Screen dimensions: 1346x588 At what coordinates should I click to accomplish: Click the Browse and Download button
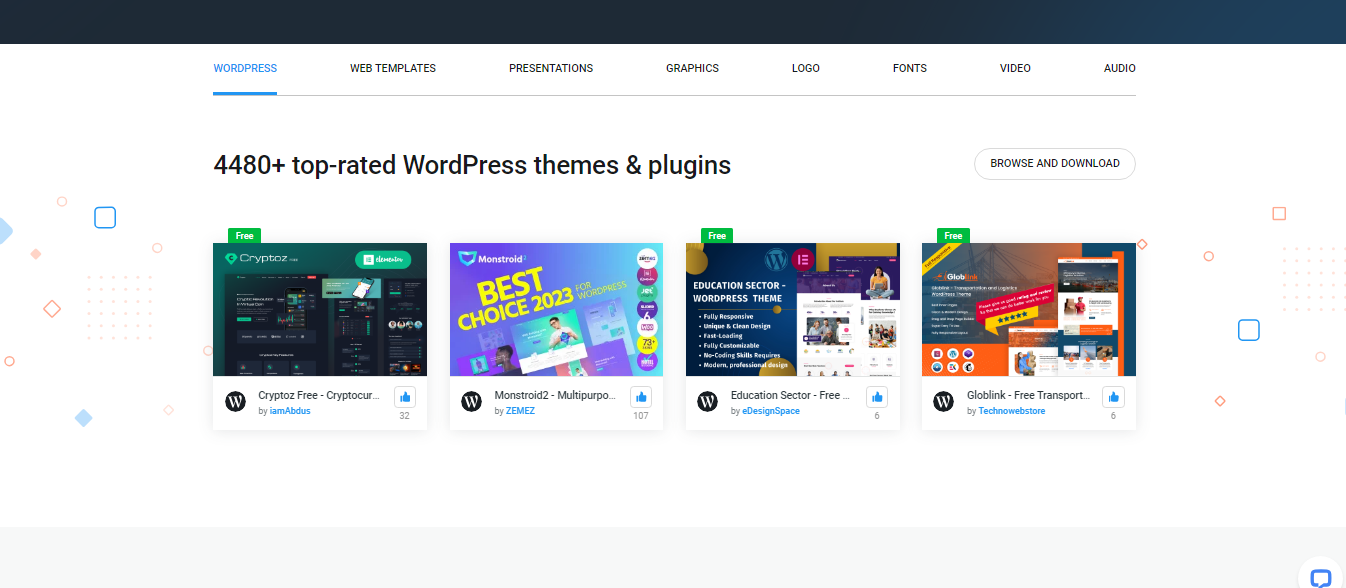coord(1054,164)
